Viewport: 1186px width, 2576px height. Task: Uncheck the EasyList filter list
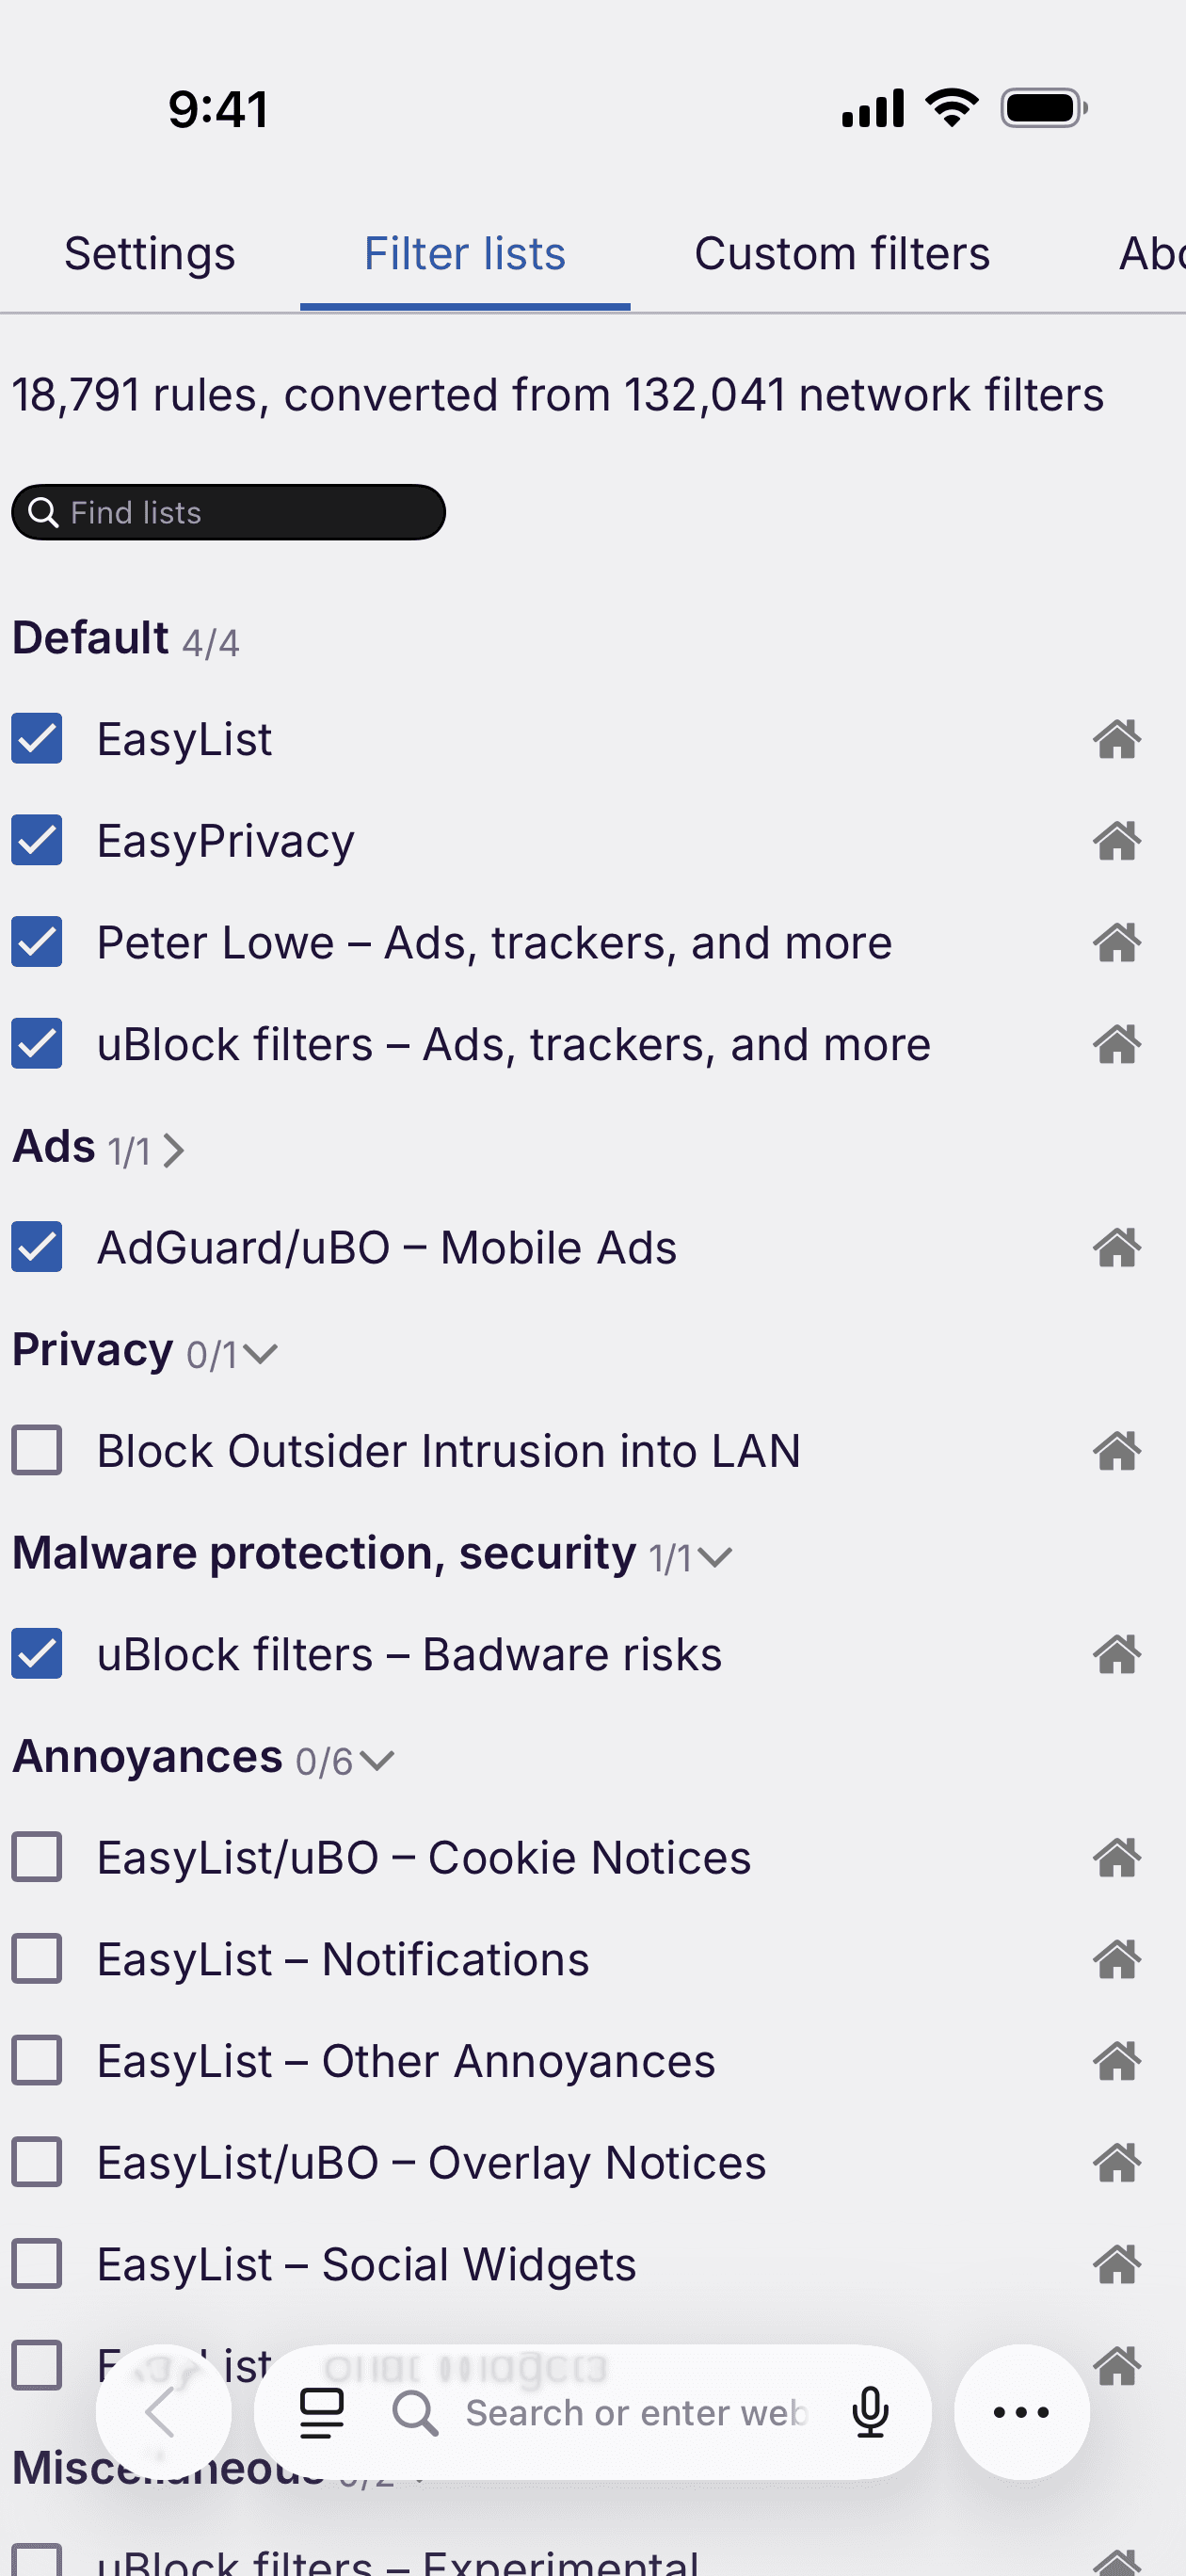pos(37,739)
